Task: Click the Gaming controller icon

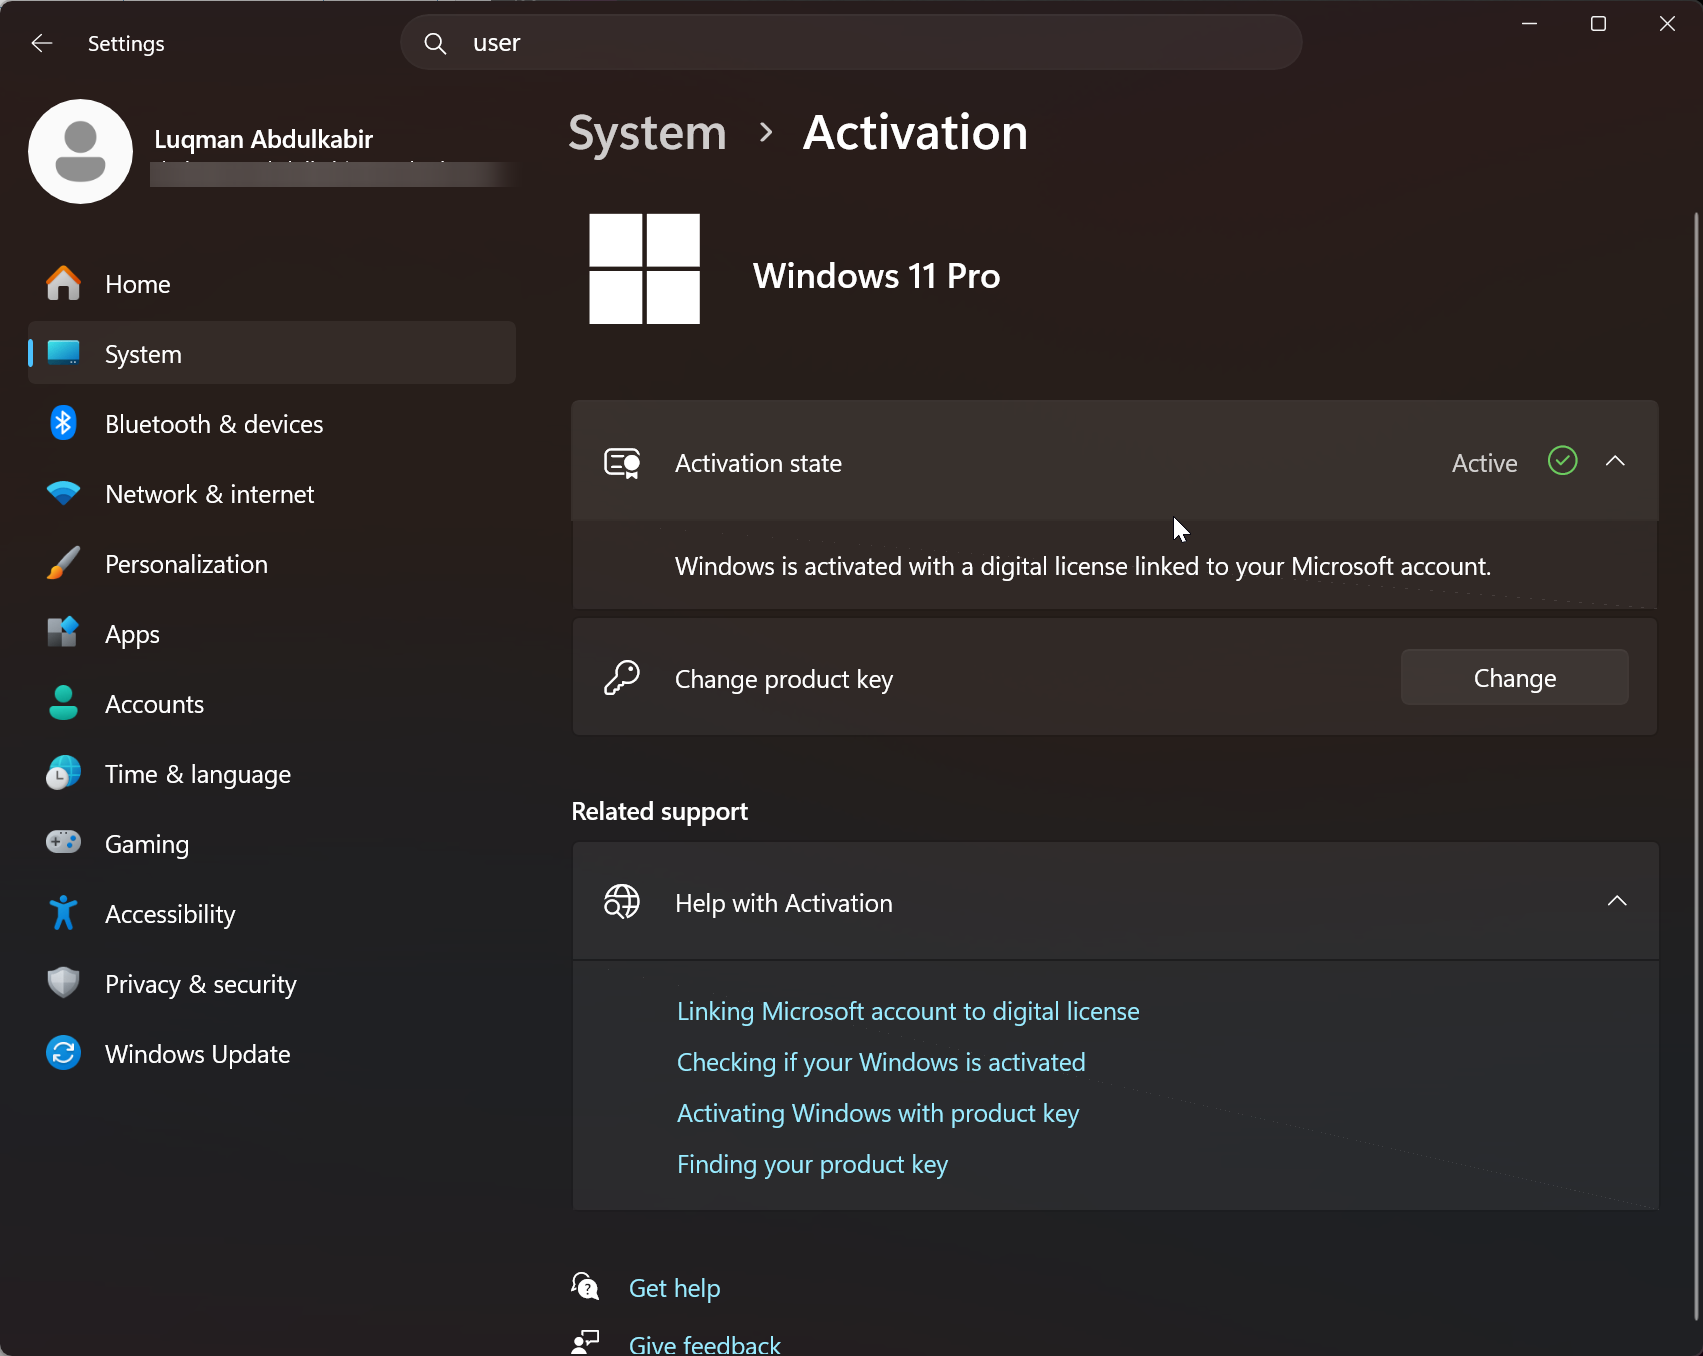Action: 63,842
